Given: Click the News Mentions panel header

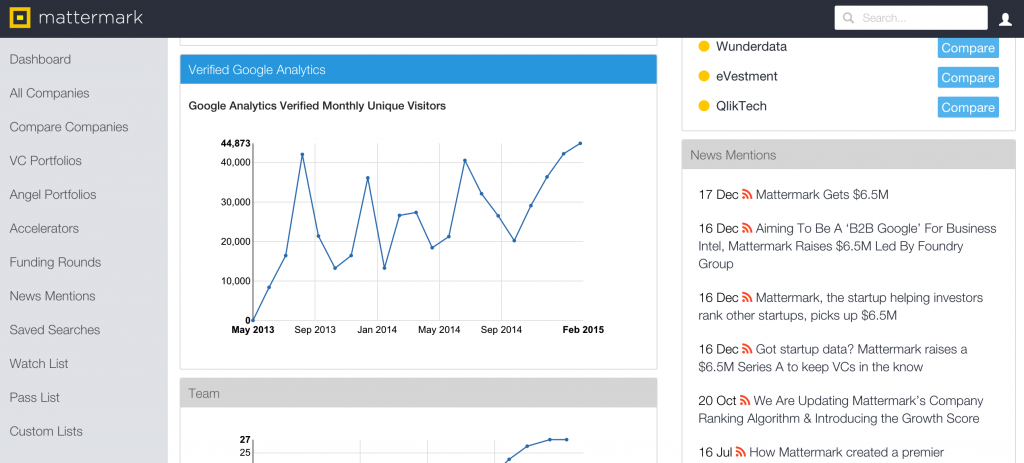Looking at the screenshot, I should point(848,155).
